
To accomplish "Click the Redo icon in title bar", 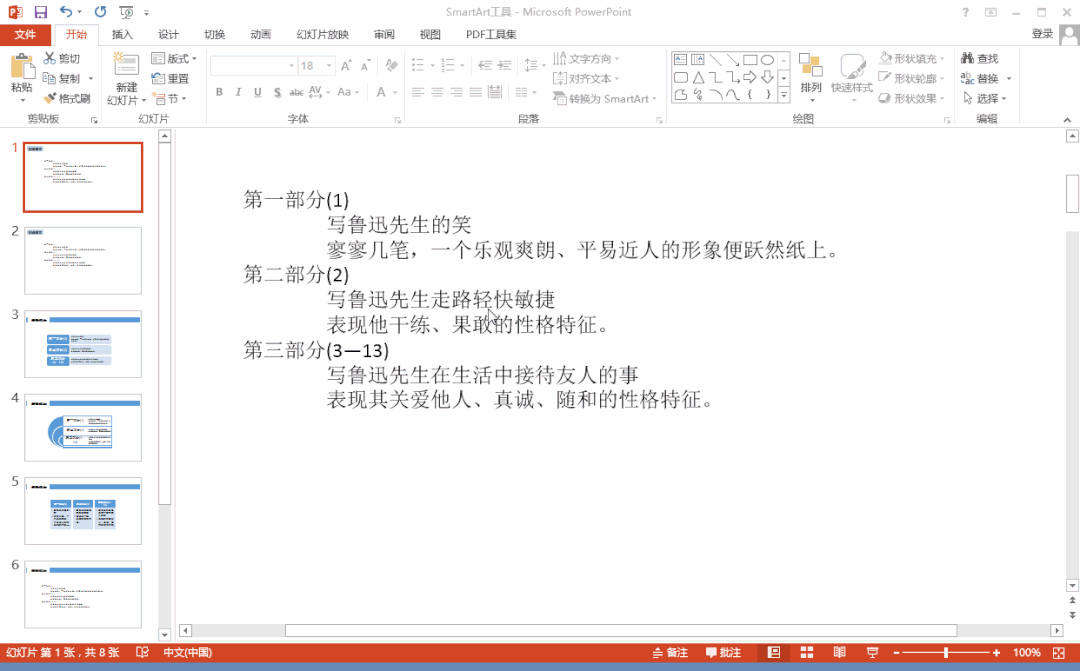I will click(x=101, y=12).
